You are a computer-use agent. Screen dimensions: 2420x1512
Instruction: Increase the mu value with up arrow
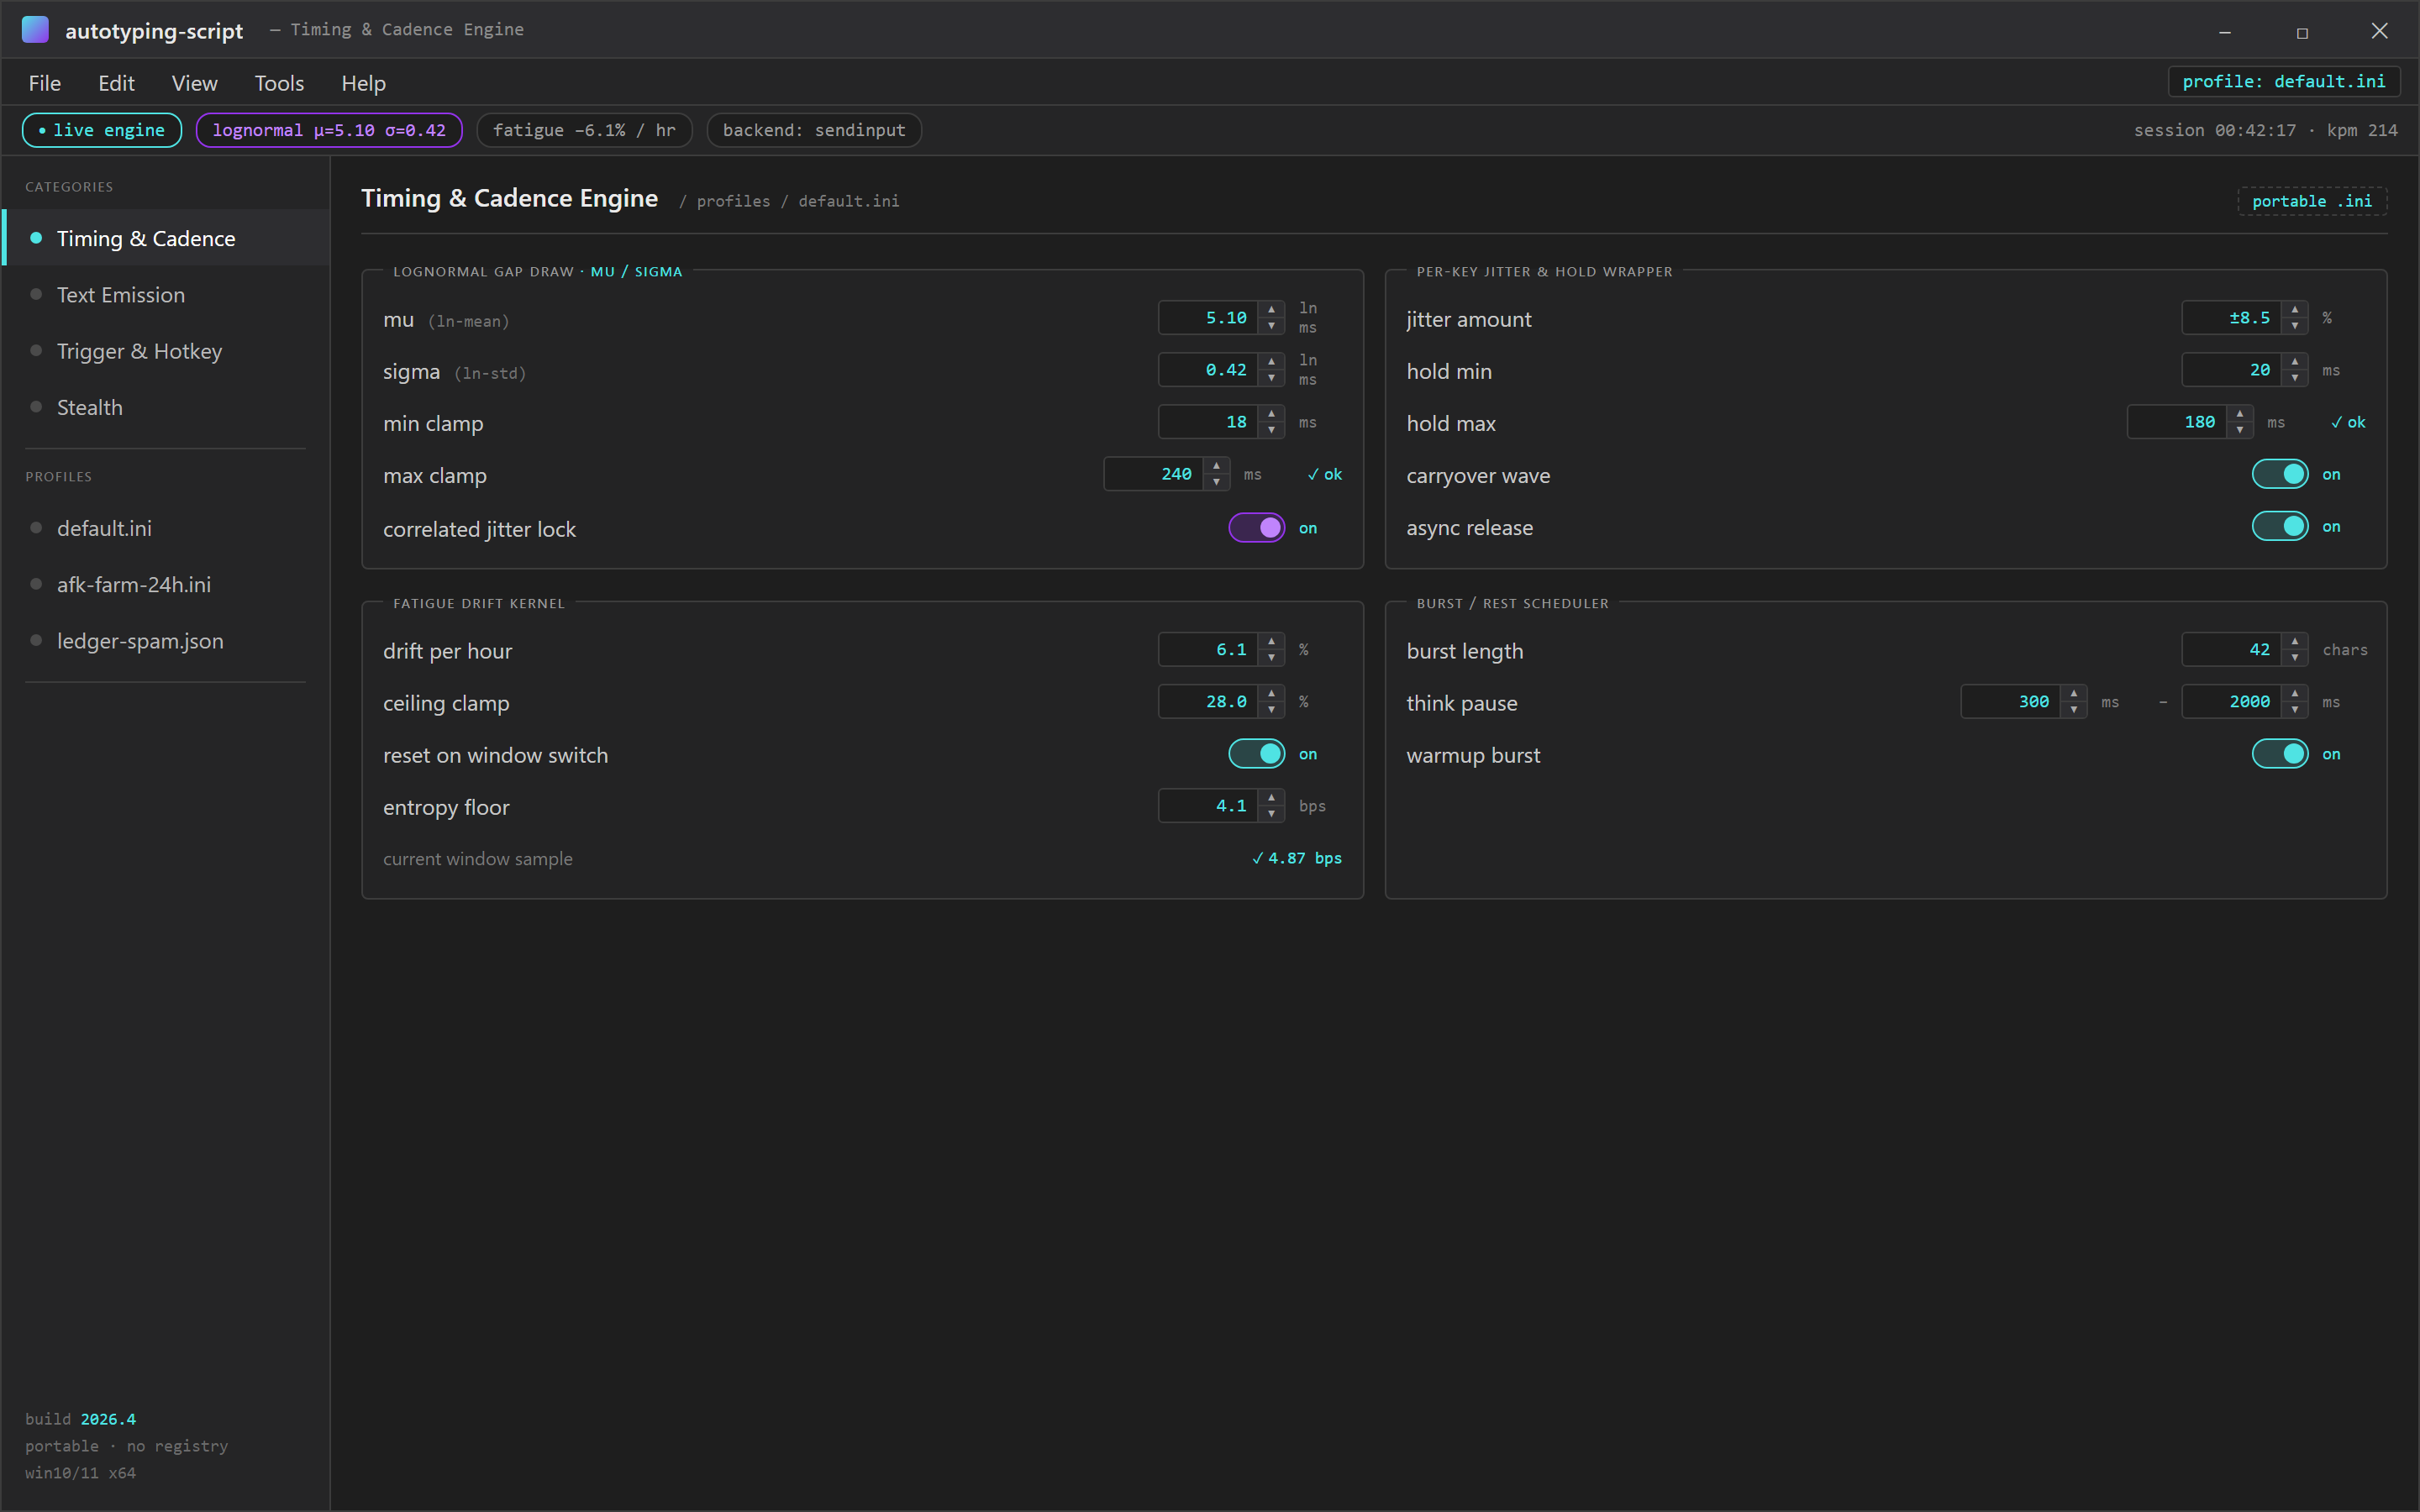(x=1271, y=310)
